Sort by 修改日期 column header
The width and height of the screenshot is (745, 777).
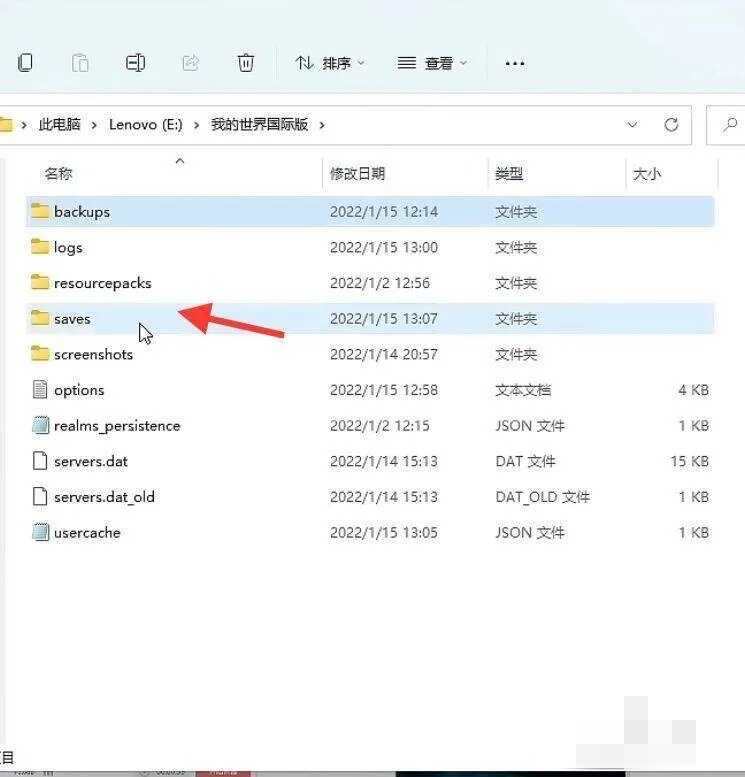(x=357, y=174)
